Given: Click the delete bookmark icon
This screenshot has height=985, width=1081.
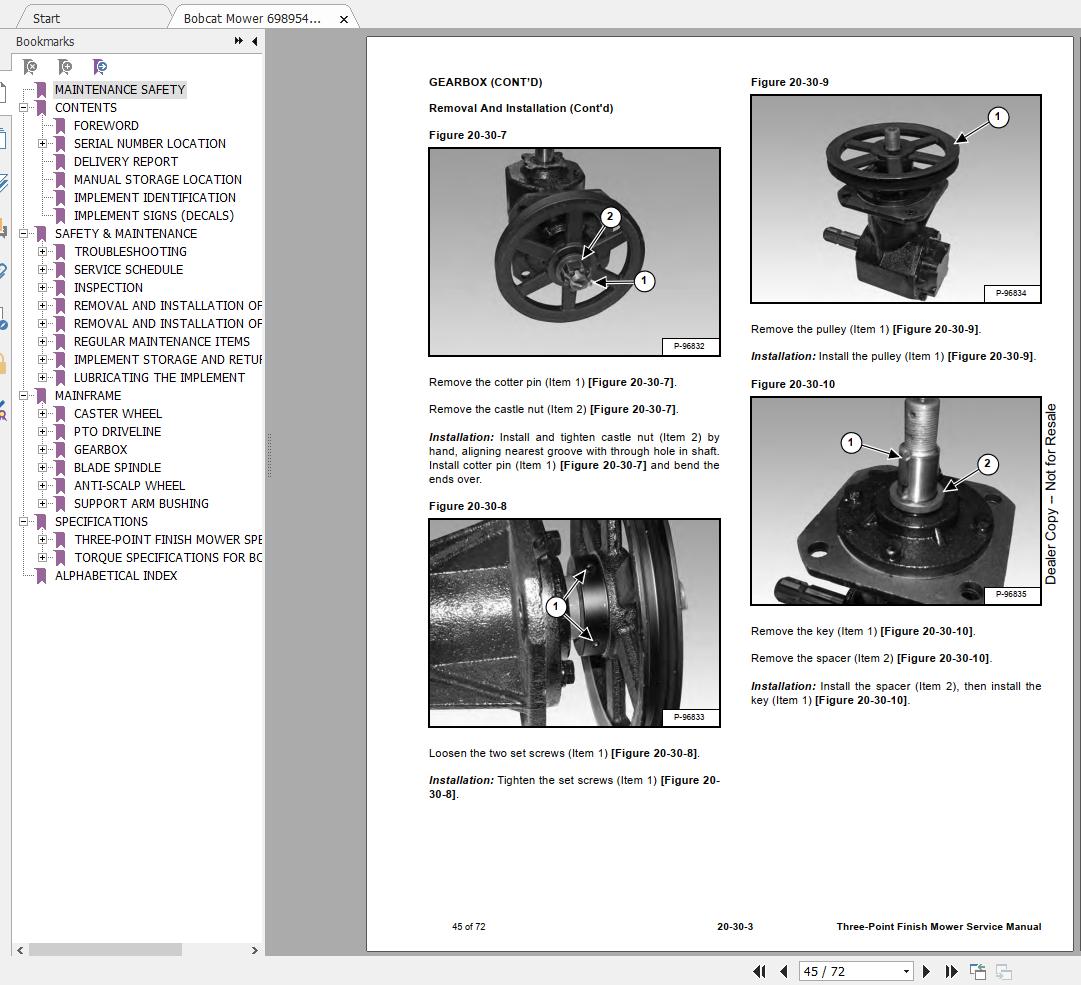Looking at the screenshot, I should [30, 67].
